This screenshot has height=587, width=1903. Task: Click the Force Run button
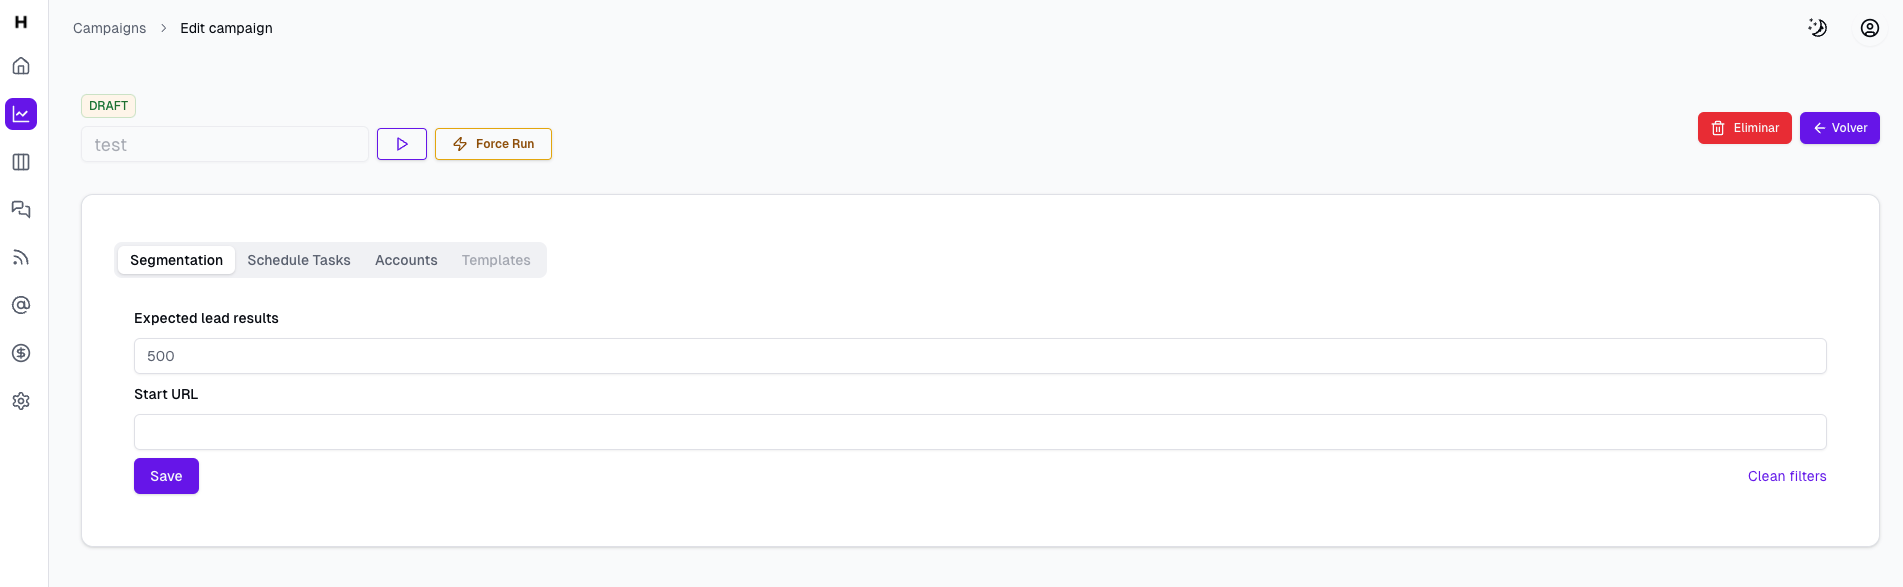493,144
